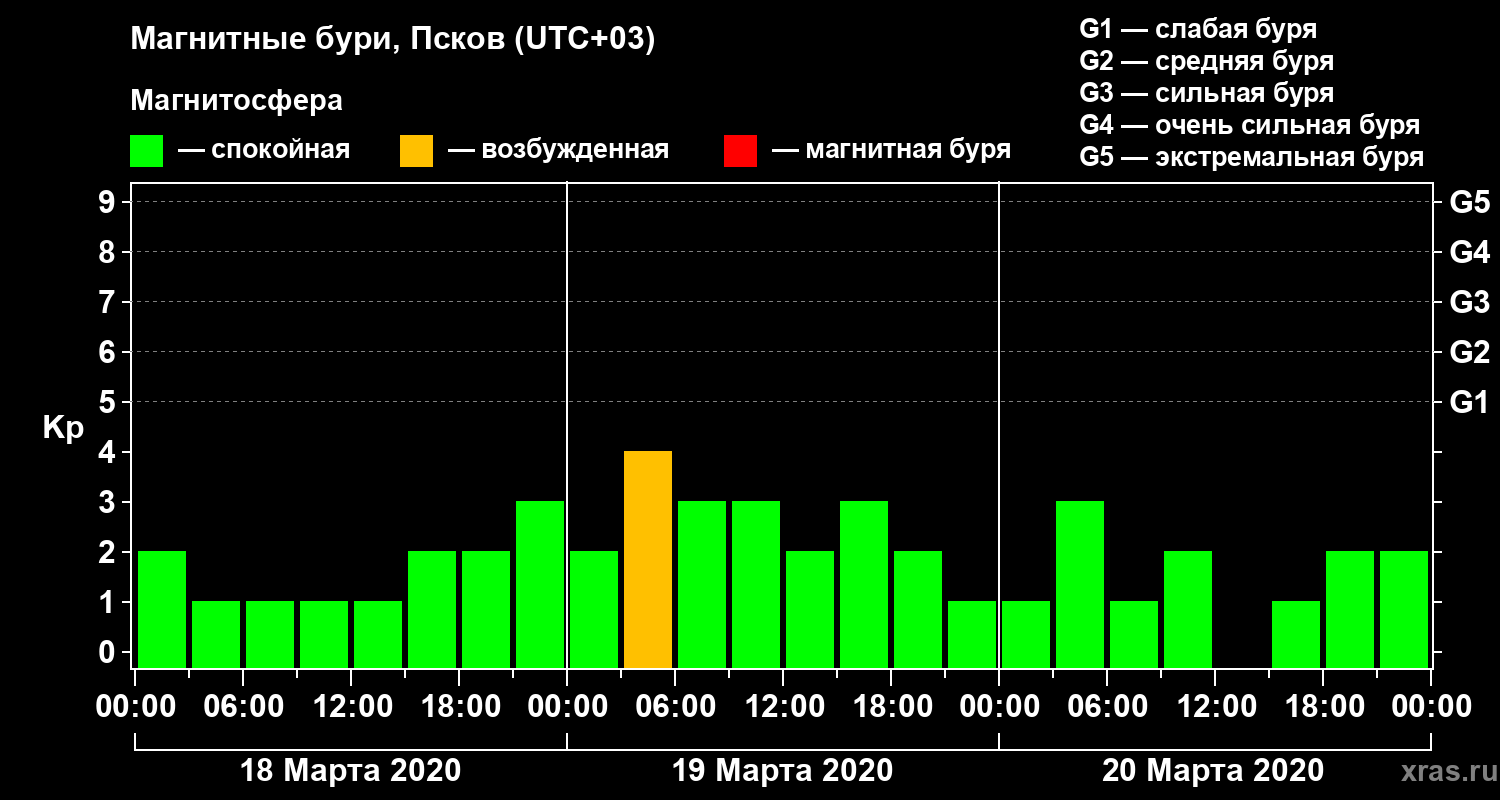The image size is (1500, 800).
Task: Click the red 'магнитная буря' legend swatch
Action: point(740,151)
